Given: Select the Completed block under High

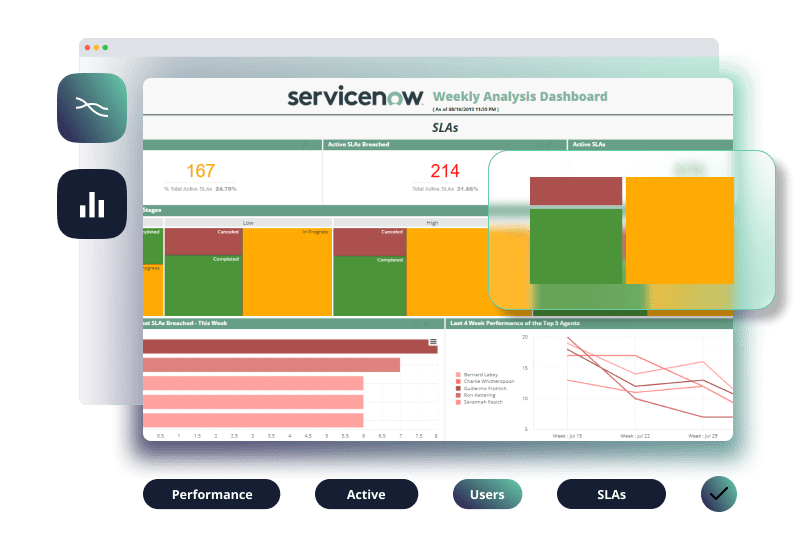Looking at the screenshot, I should [x=370, y=286].
